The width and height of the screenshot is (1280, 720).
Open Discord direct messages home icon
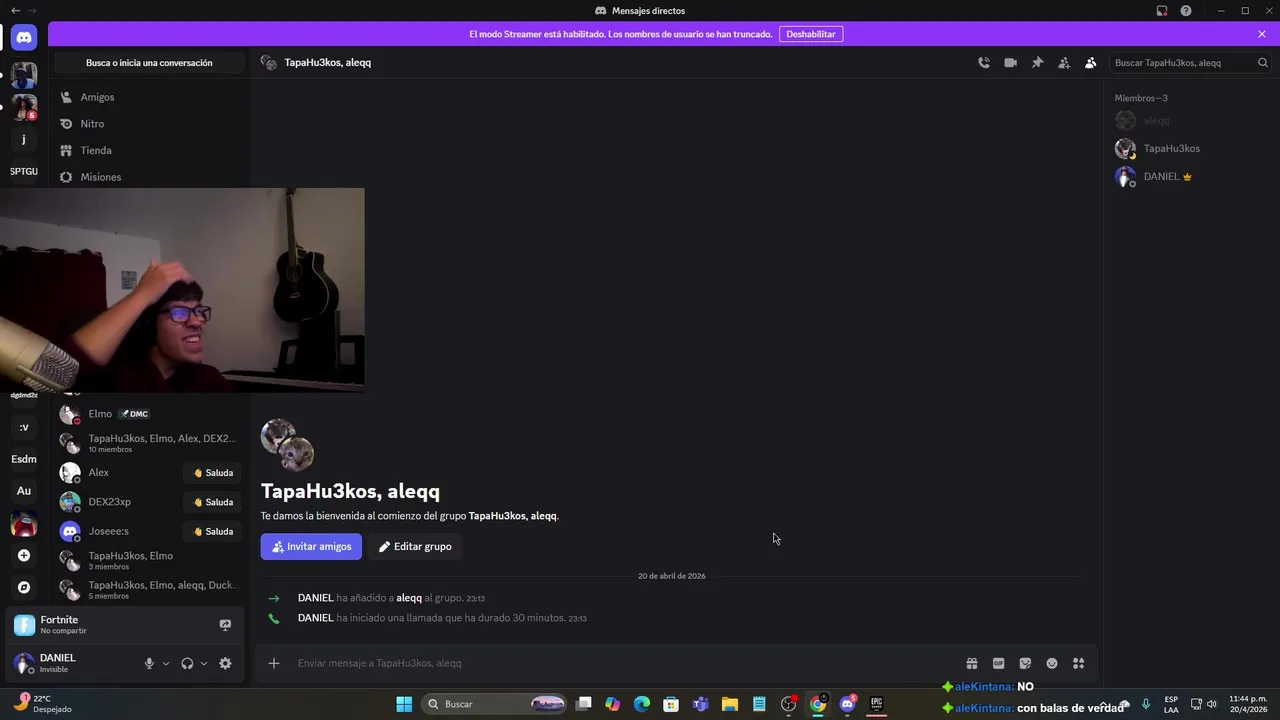click(x=24, y=37)
